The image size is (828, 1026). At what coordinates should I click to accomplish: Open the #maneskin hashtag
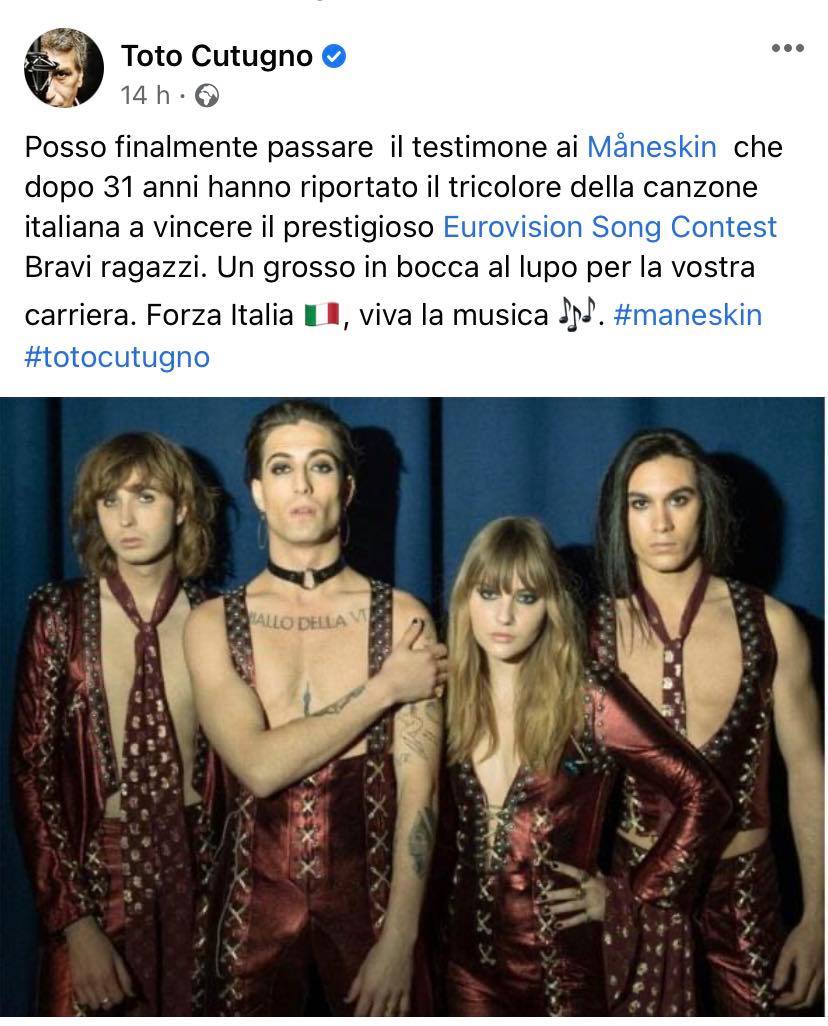(688, 315)
